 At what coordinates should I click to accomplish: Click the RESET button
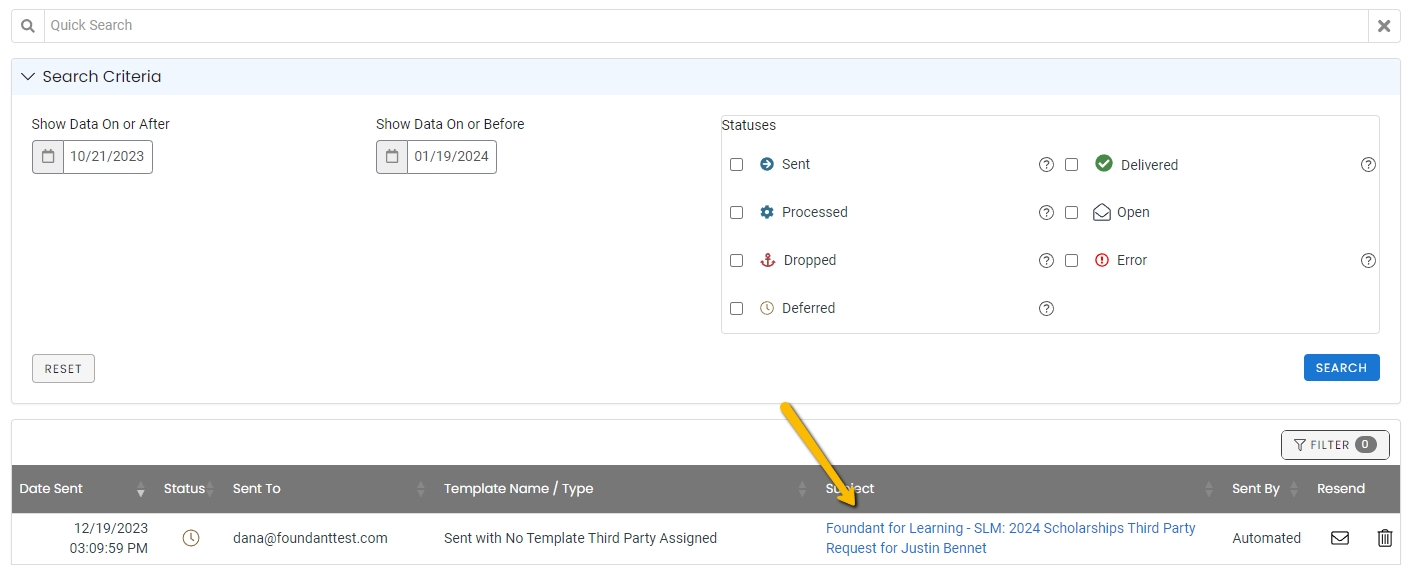pyautogui.click(x=63, y=369)
